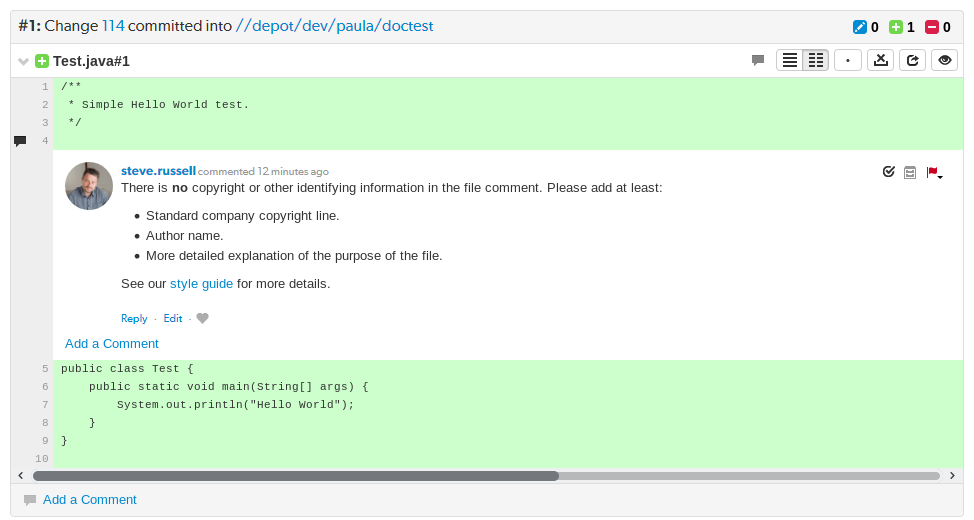The image size is (974, 520).
Task: Reply to steve.russell's comment
Action: (134, 319)
